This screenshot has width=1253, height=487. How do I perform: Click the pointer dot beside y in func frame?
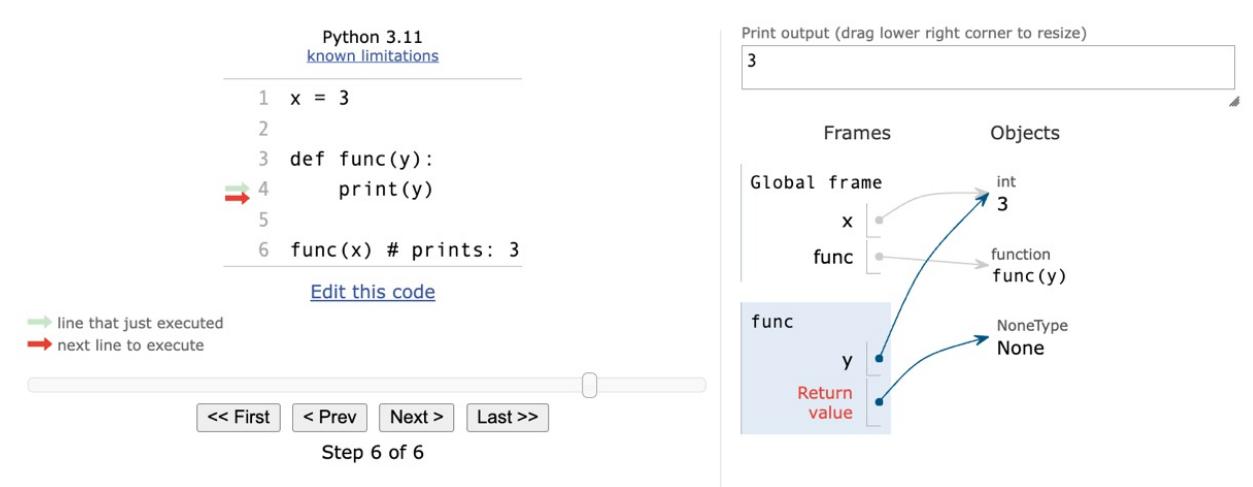[x=878, y=358]
